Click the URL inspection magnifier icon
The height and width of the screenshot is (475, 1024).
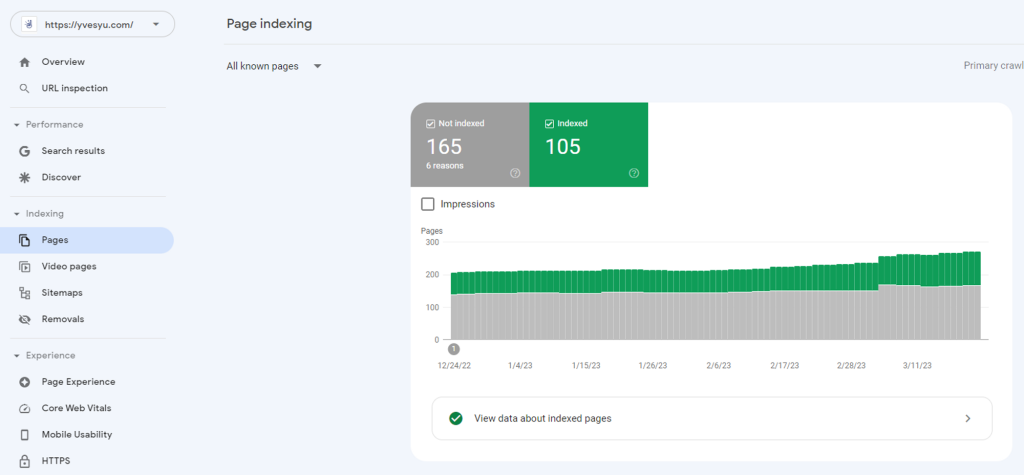coord(25,88)
